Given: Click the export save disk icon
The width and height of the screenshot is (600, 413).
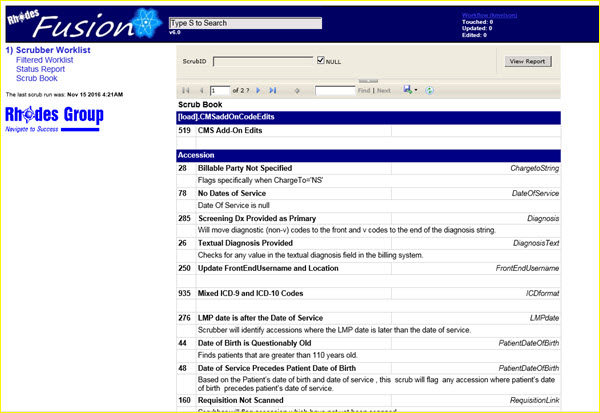Looking at the screenshot, I should (408, 90).
